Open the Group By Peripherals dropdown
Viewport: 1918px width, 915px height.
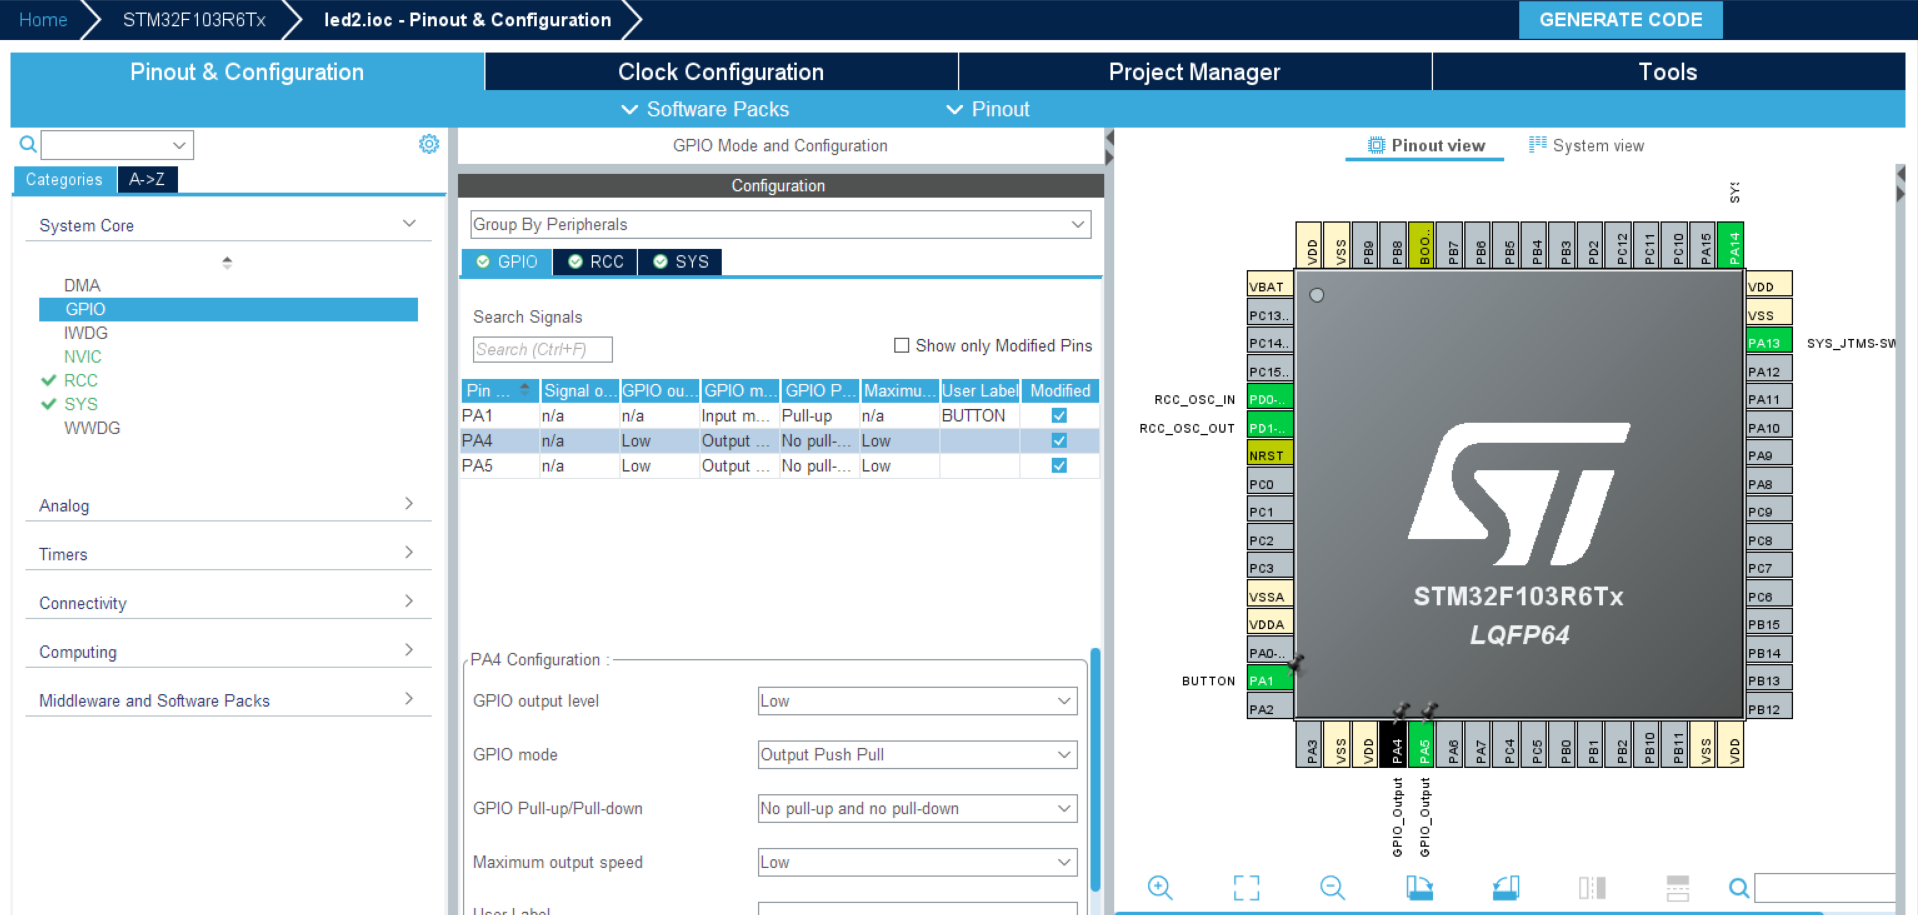780,224
